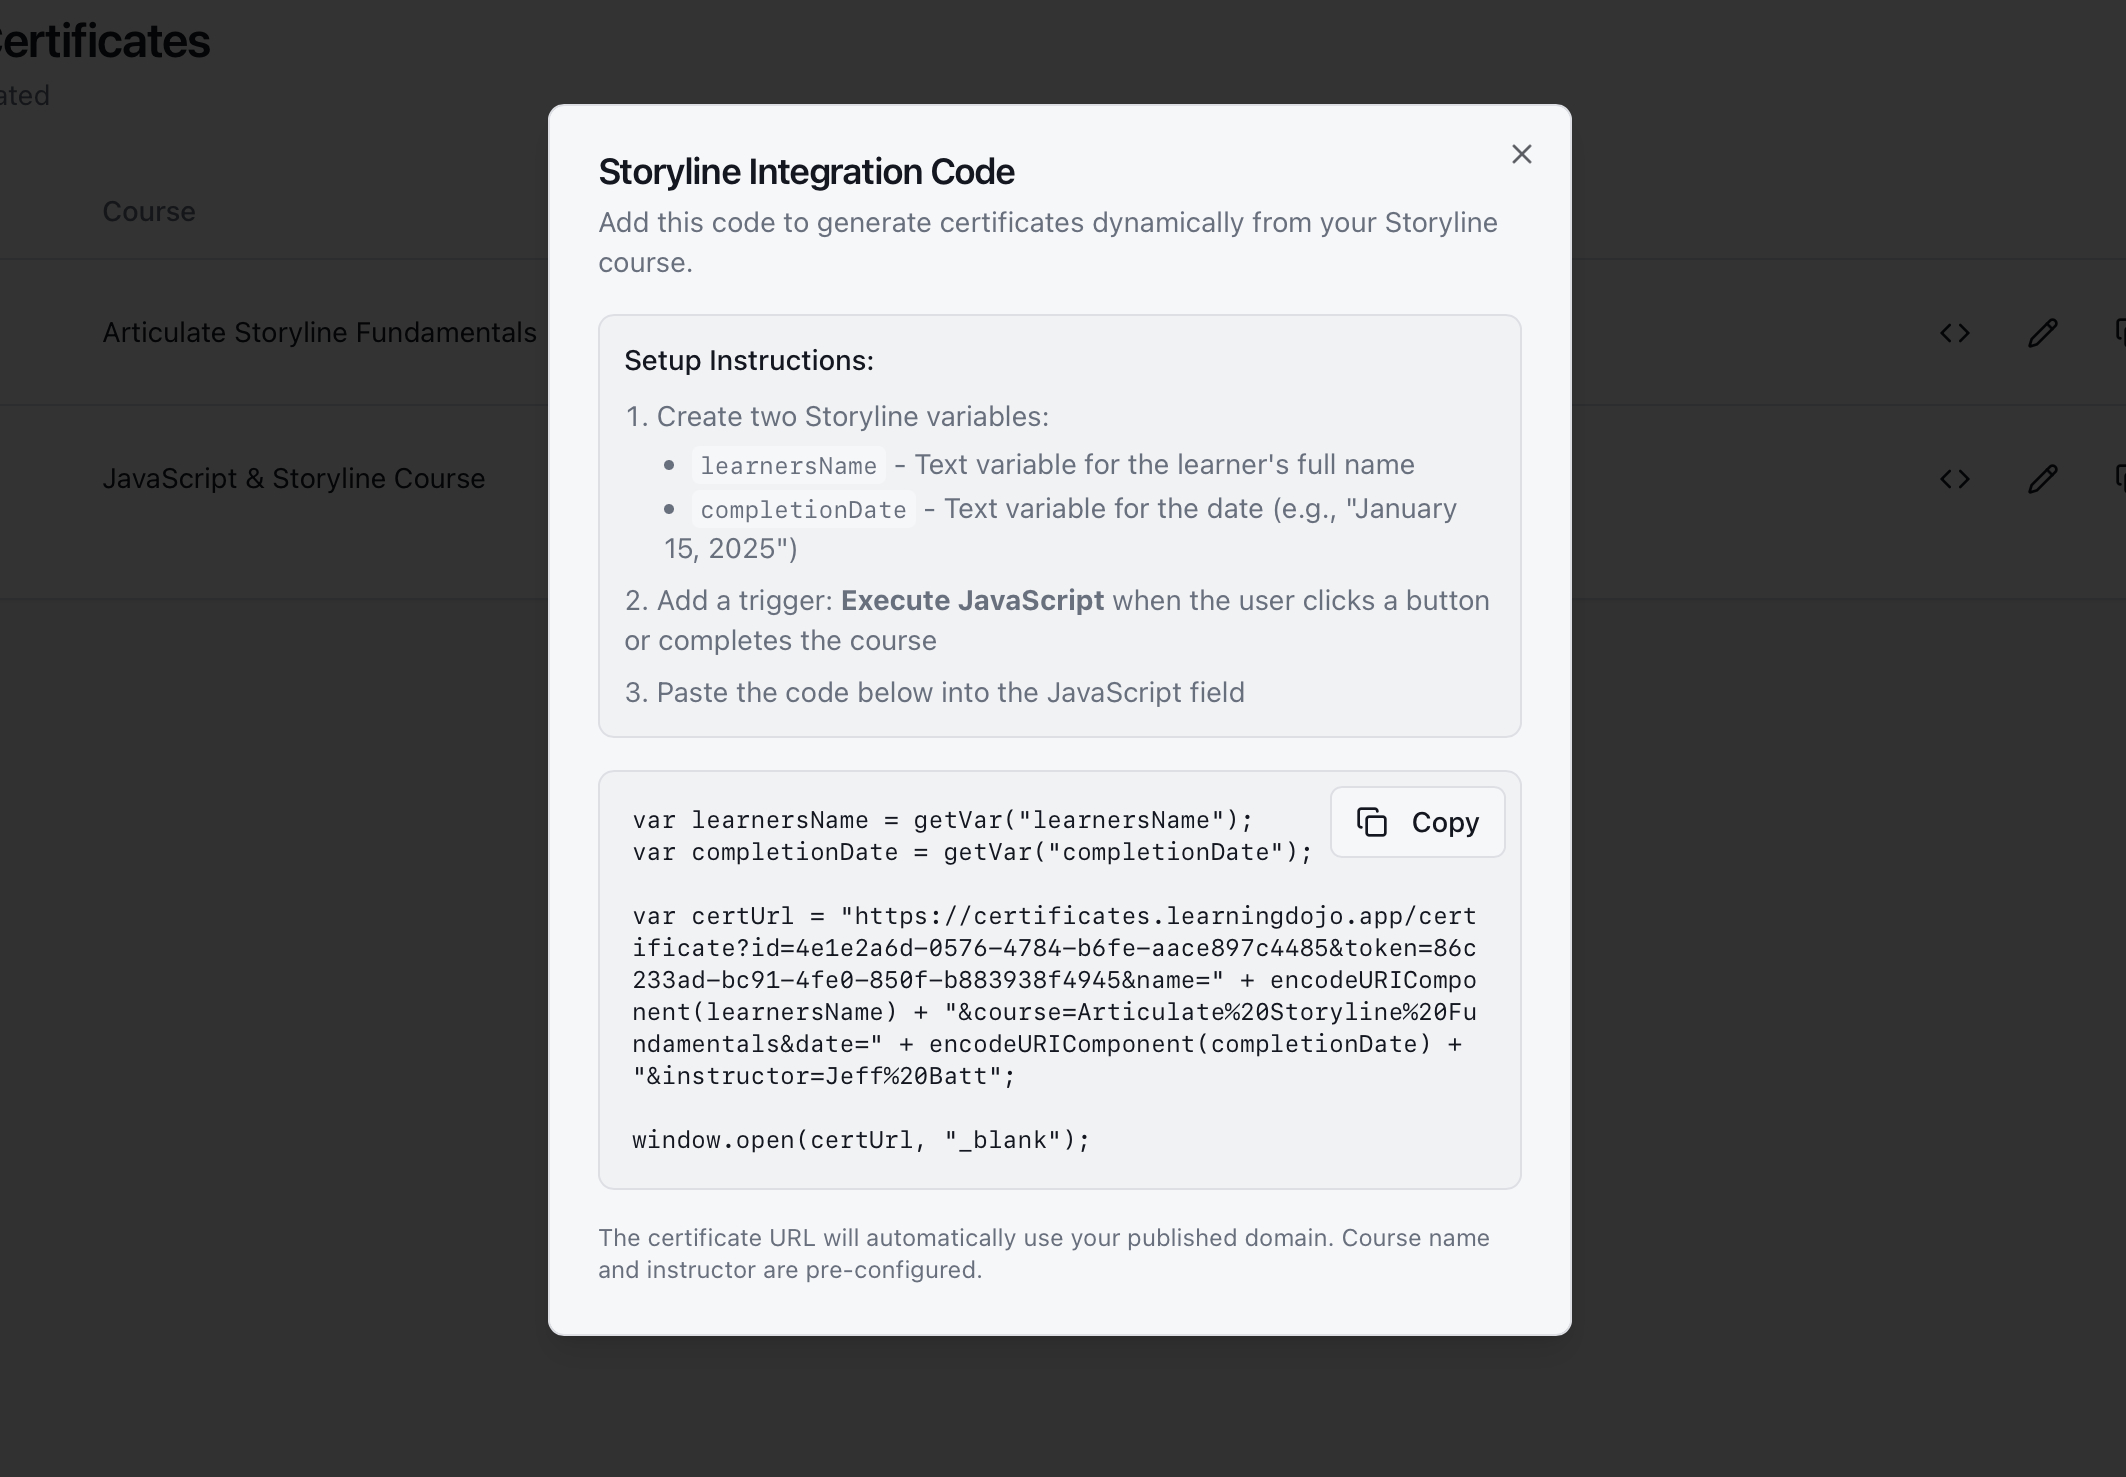The width and height of the screenshot is (2126, 1477).
Task: Edit the JavaScript & Storyline Course certificate
Action: click(x=2042, y=479)
